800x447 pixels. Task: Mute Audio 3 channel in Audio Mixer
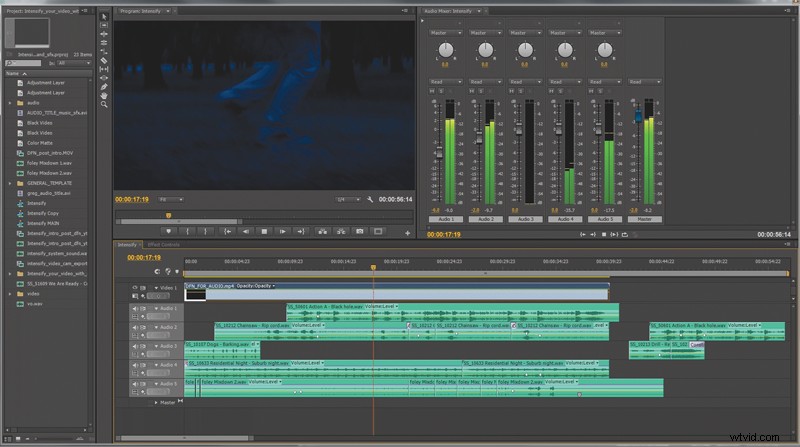pos(512,91)
